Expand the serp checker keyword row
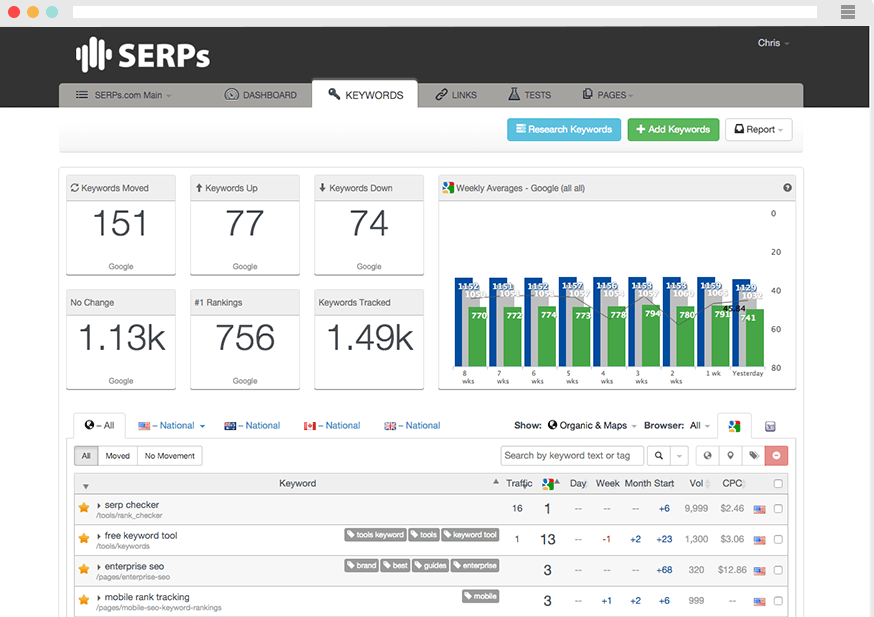 click(99, 505)
